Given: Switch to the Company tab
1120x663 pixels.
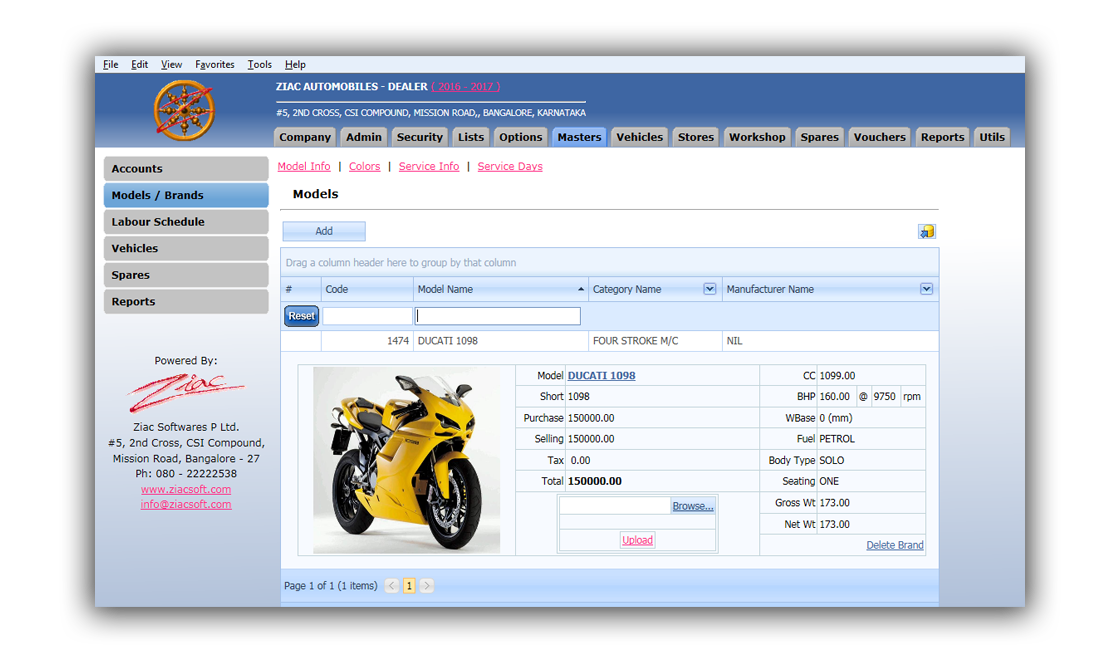Looking at the screenshot, I should tap(305, 137).
